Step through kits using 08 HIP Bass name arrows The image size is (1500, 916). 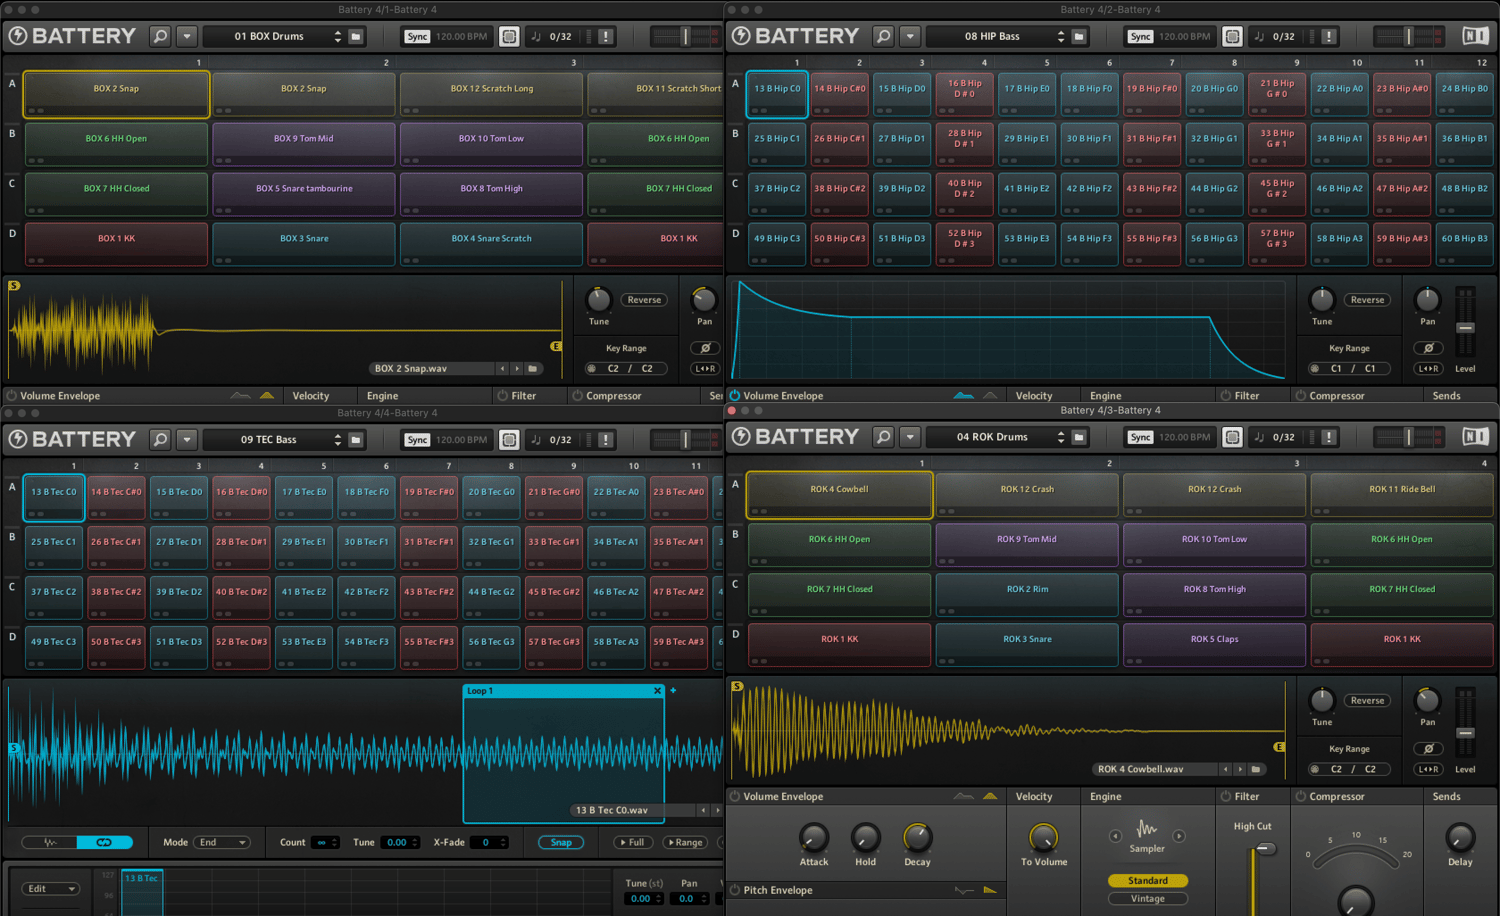[1061, 37]
